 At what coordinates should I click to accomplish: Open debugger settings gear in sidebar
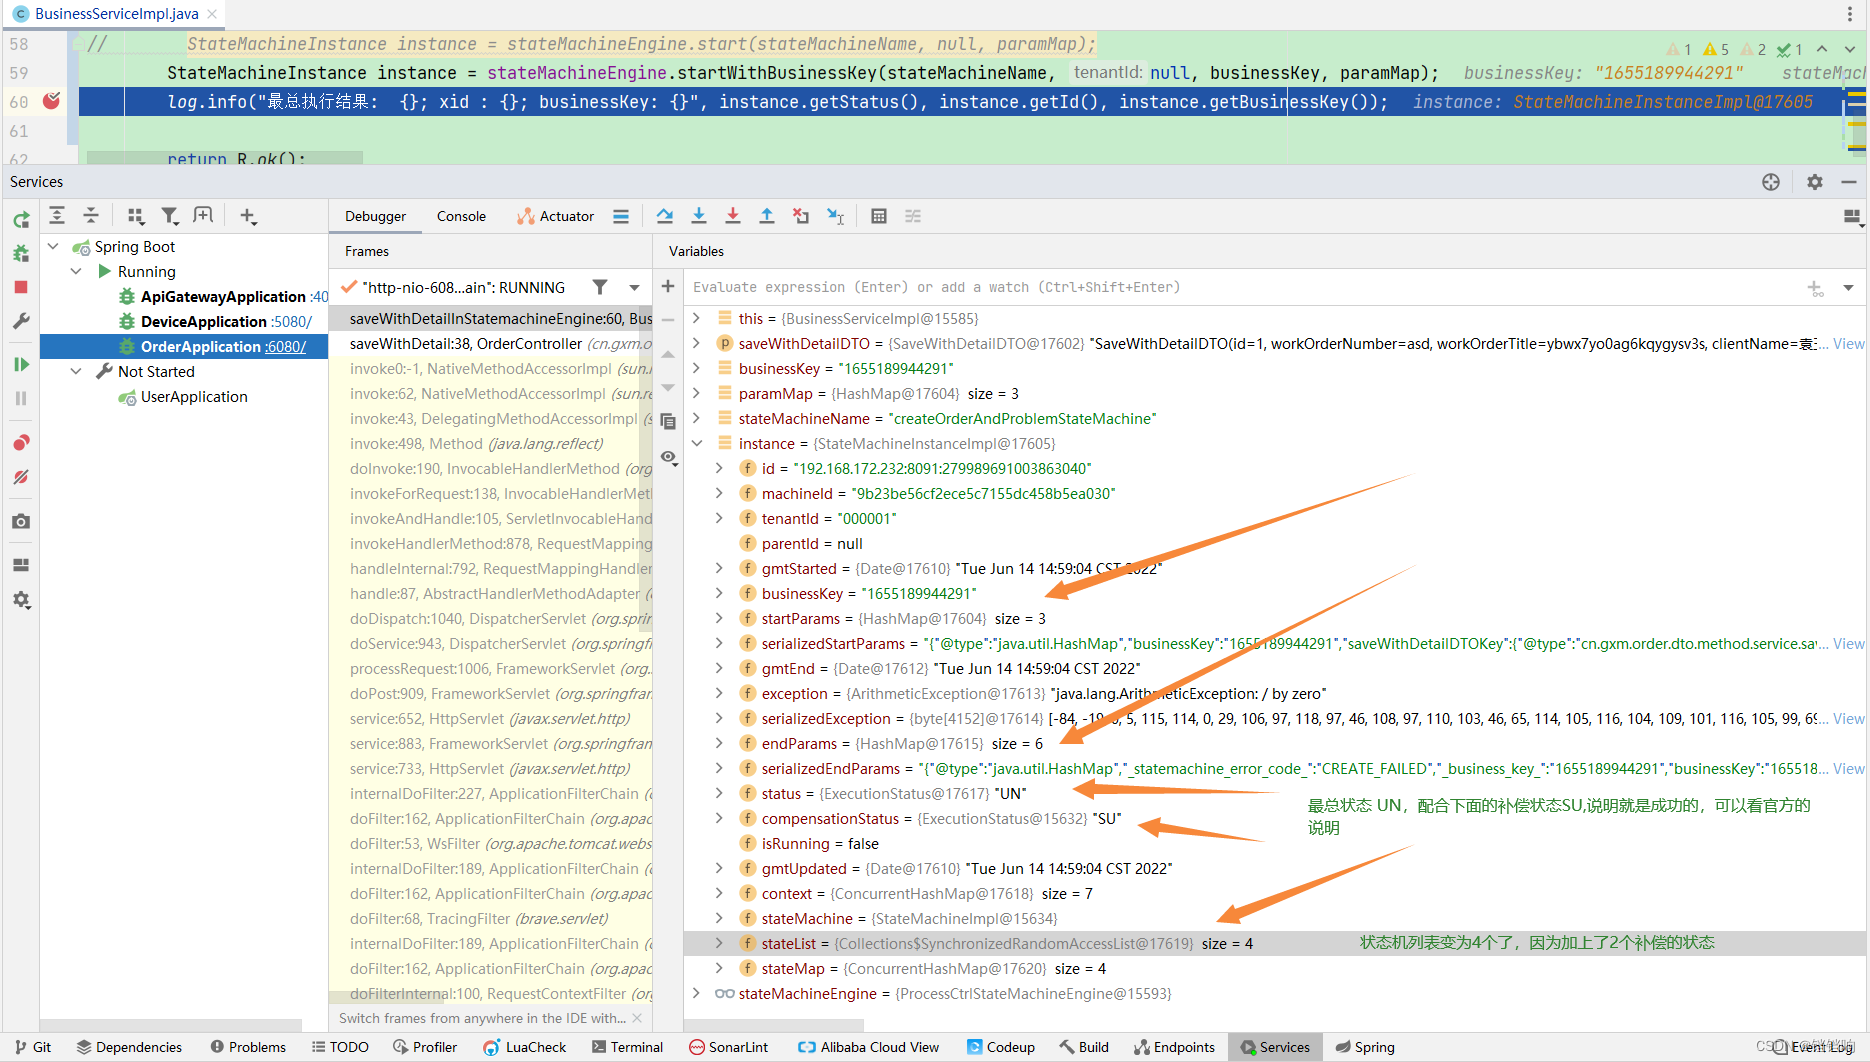pyautogui.click(x=21, y=600)
